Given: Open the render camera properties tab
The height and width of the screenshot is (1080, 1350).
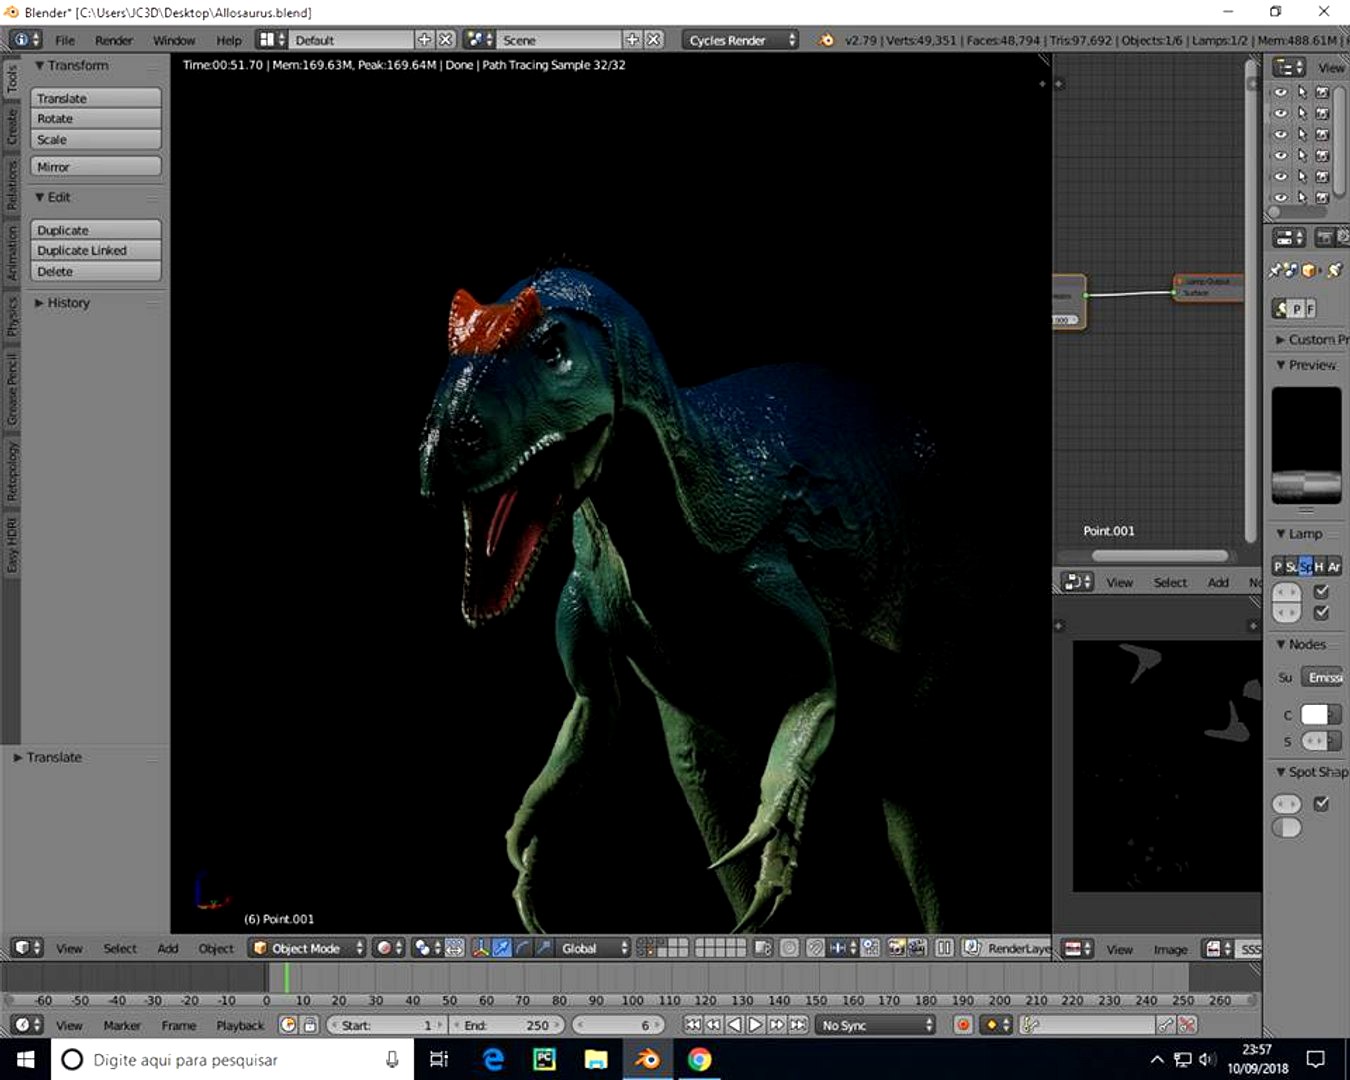Looking at the screenshot, I should pos(1324,237).
